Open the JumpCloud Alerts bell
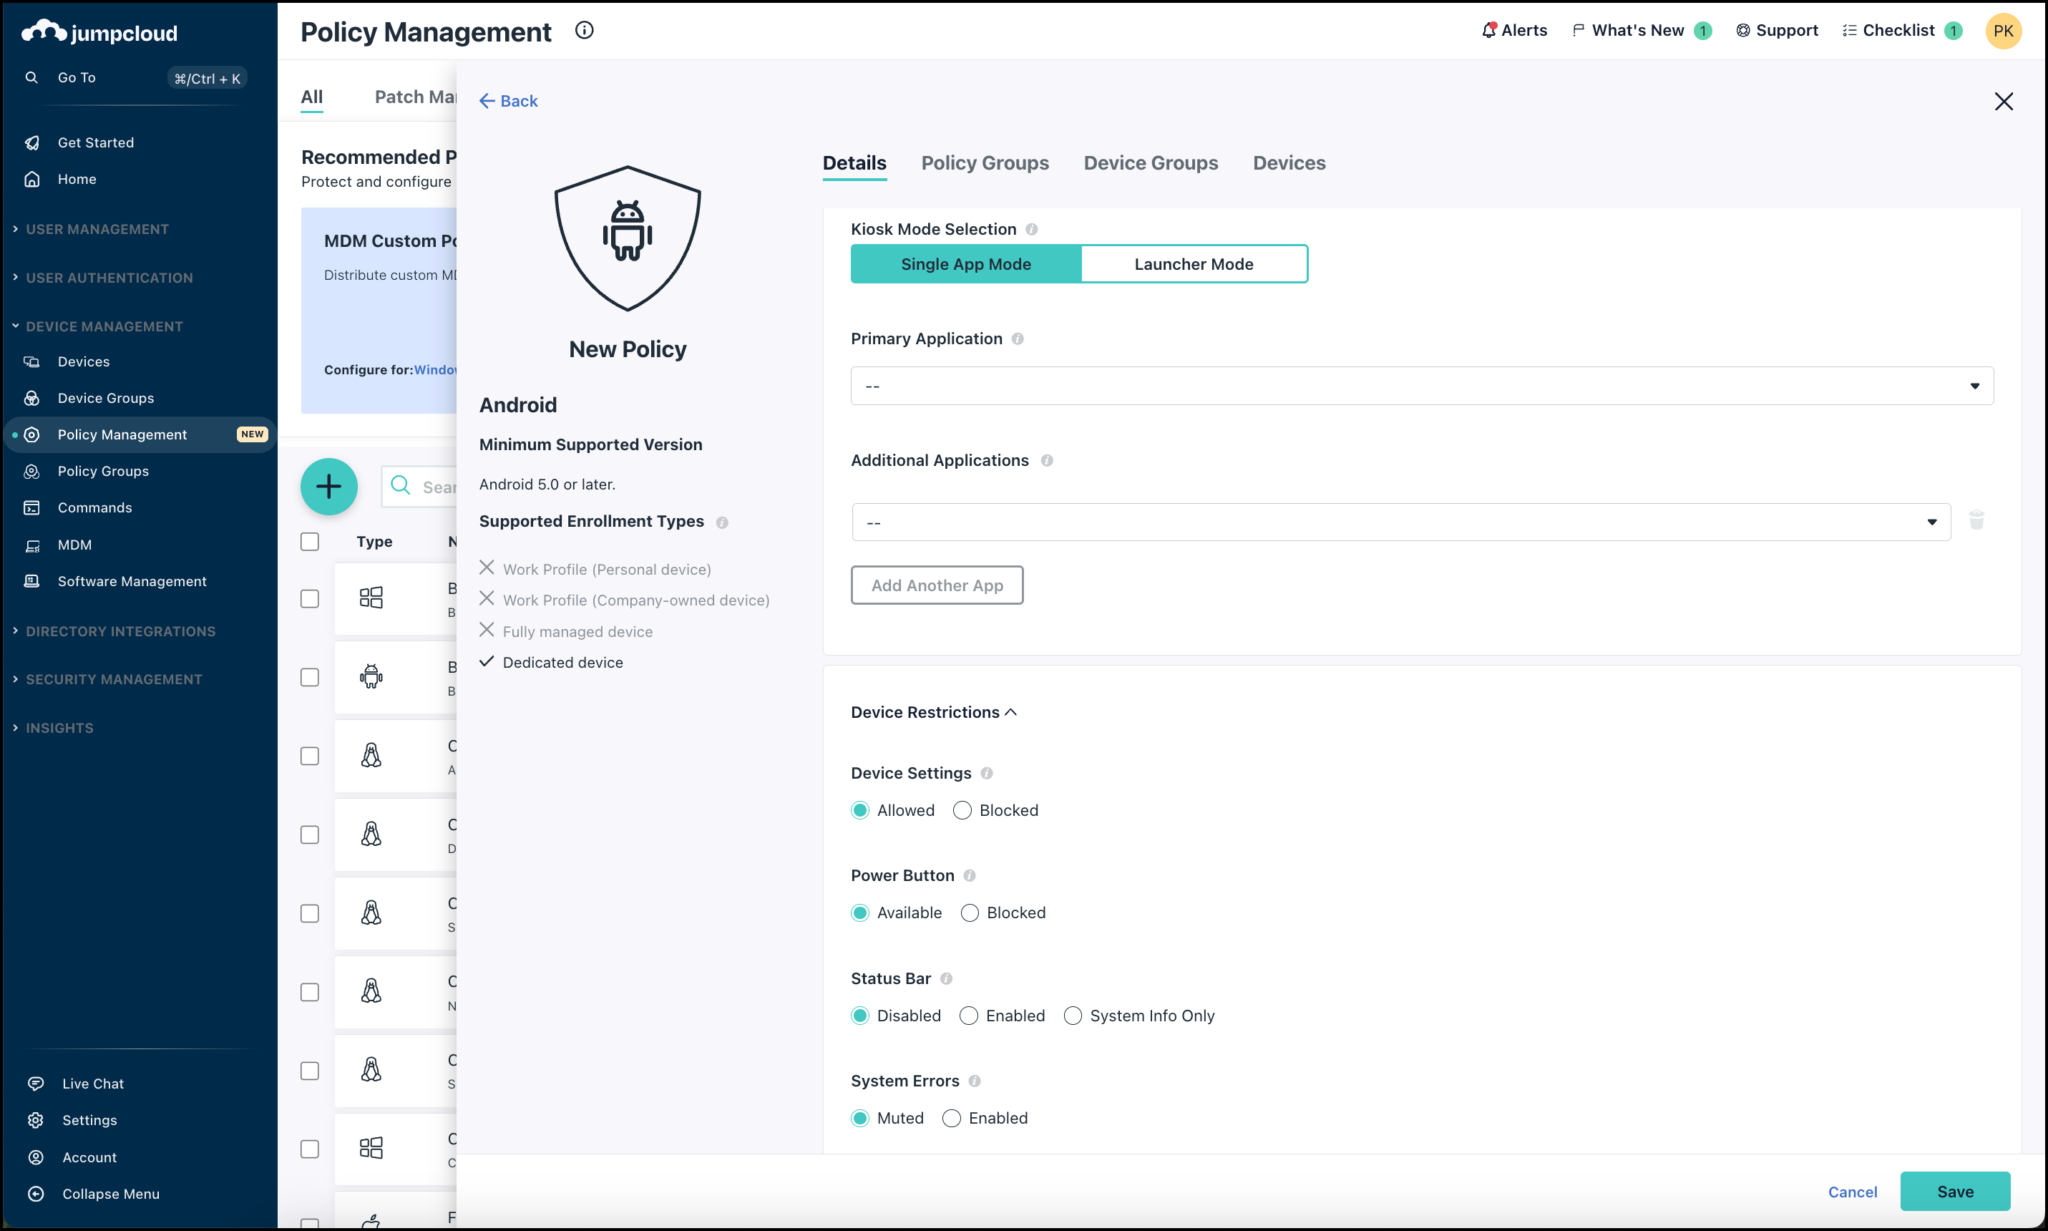Viewport: 2048px width, 1231px height. 1513,30
